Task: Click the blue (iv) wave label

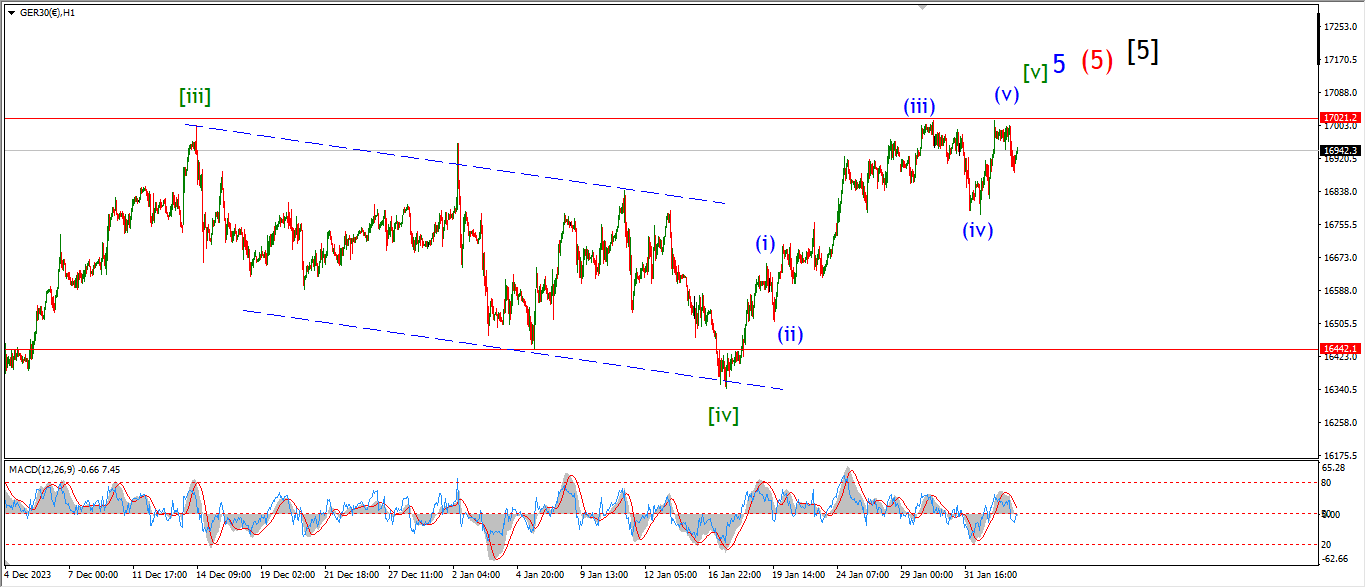Action: pyautogui.click(x=977, y=230)
